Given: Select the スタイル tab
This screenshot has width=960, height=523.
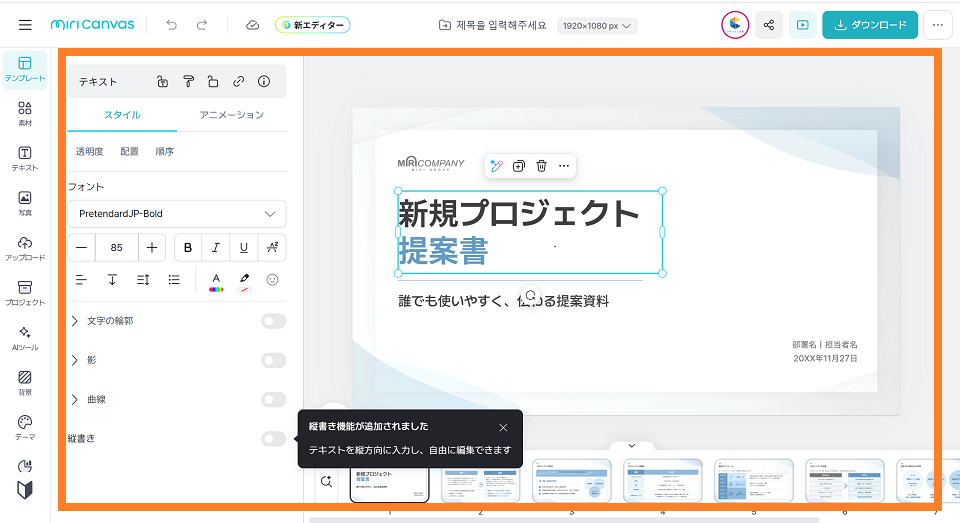Looking at the screenshot, I should pos(122,115).
